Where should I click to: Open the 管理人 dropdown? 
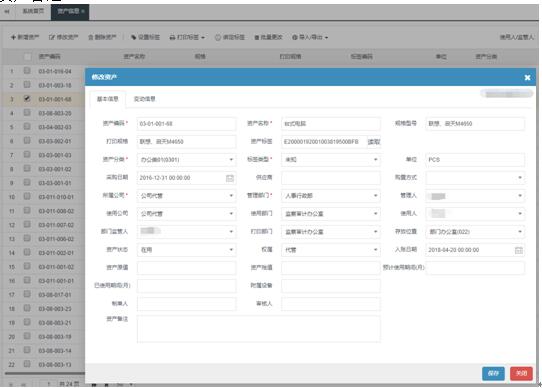[475, 196]
